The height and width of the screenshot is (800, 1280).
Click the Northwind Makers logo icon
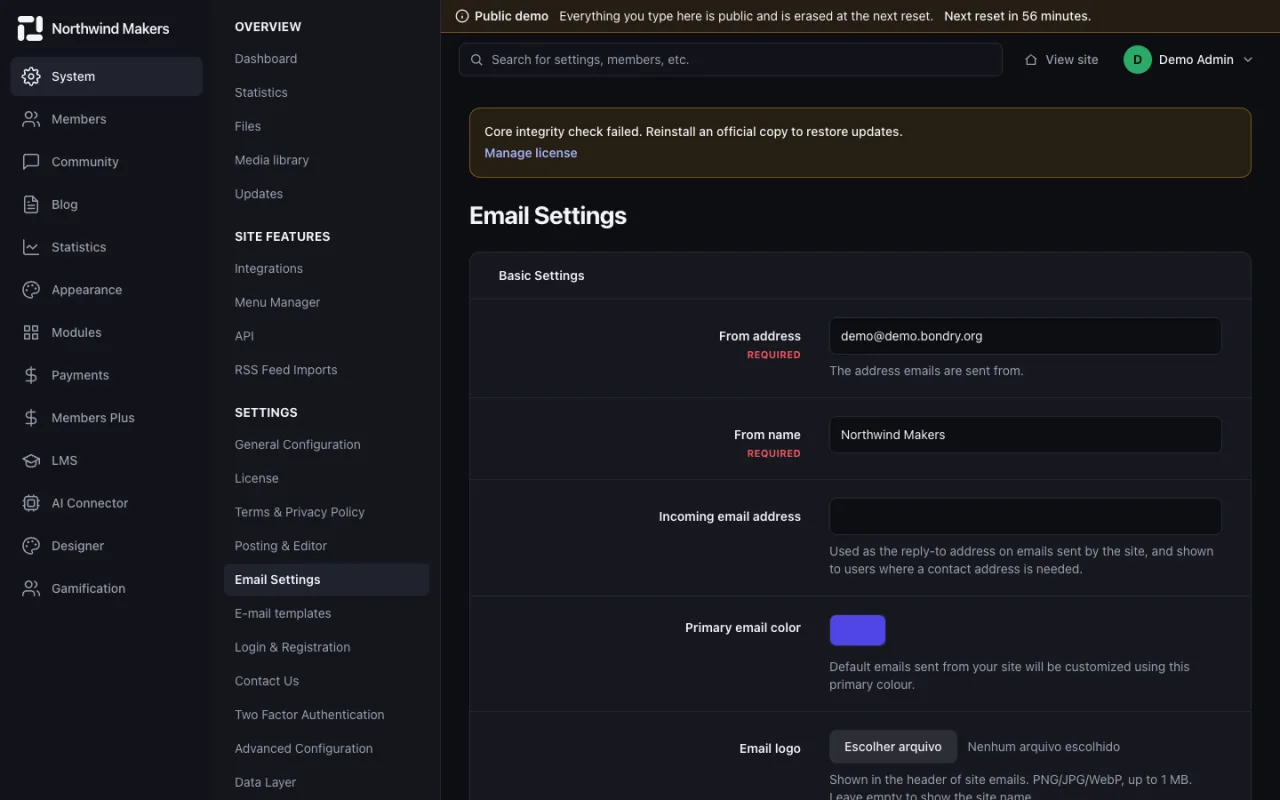pyautogui.click(x=30, y=29)
